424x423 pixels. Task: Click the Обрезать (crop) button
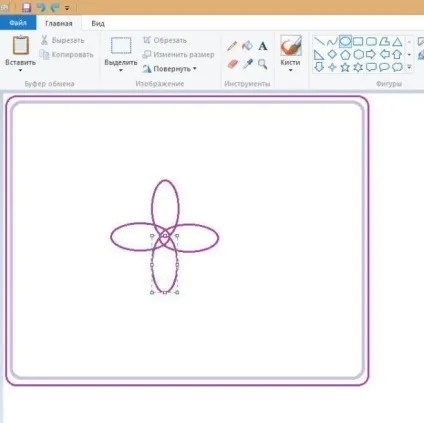[x=165, y=40]
